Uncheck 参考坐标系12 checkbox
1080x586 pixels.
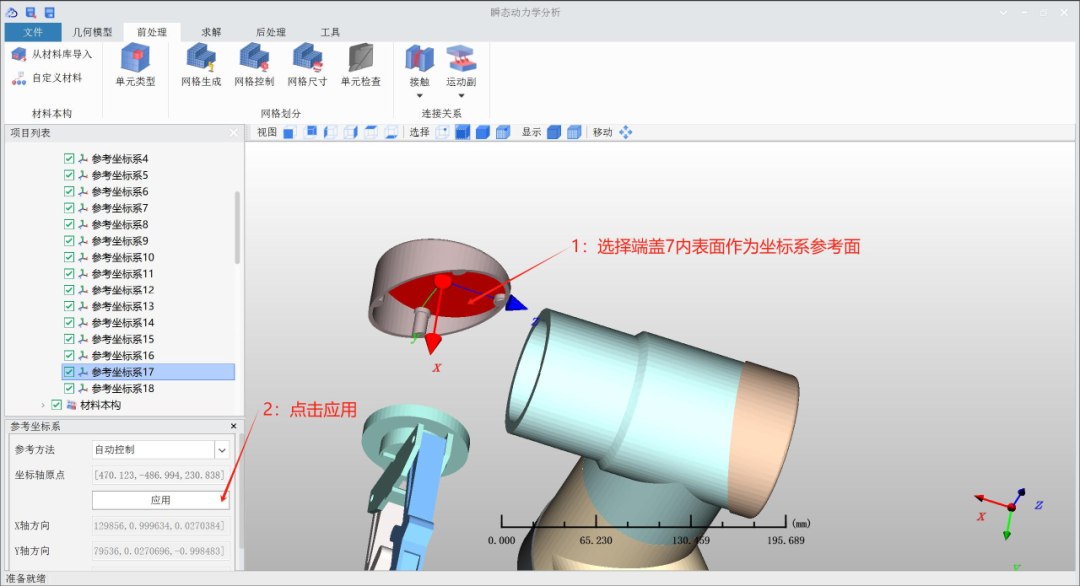69,290
